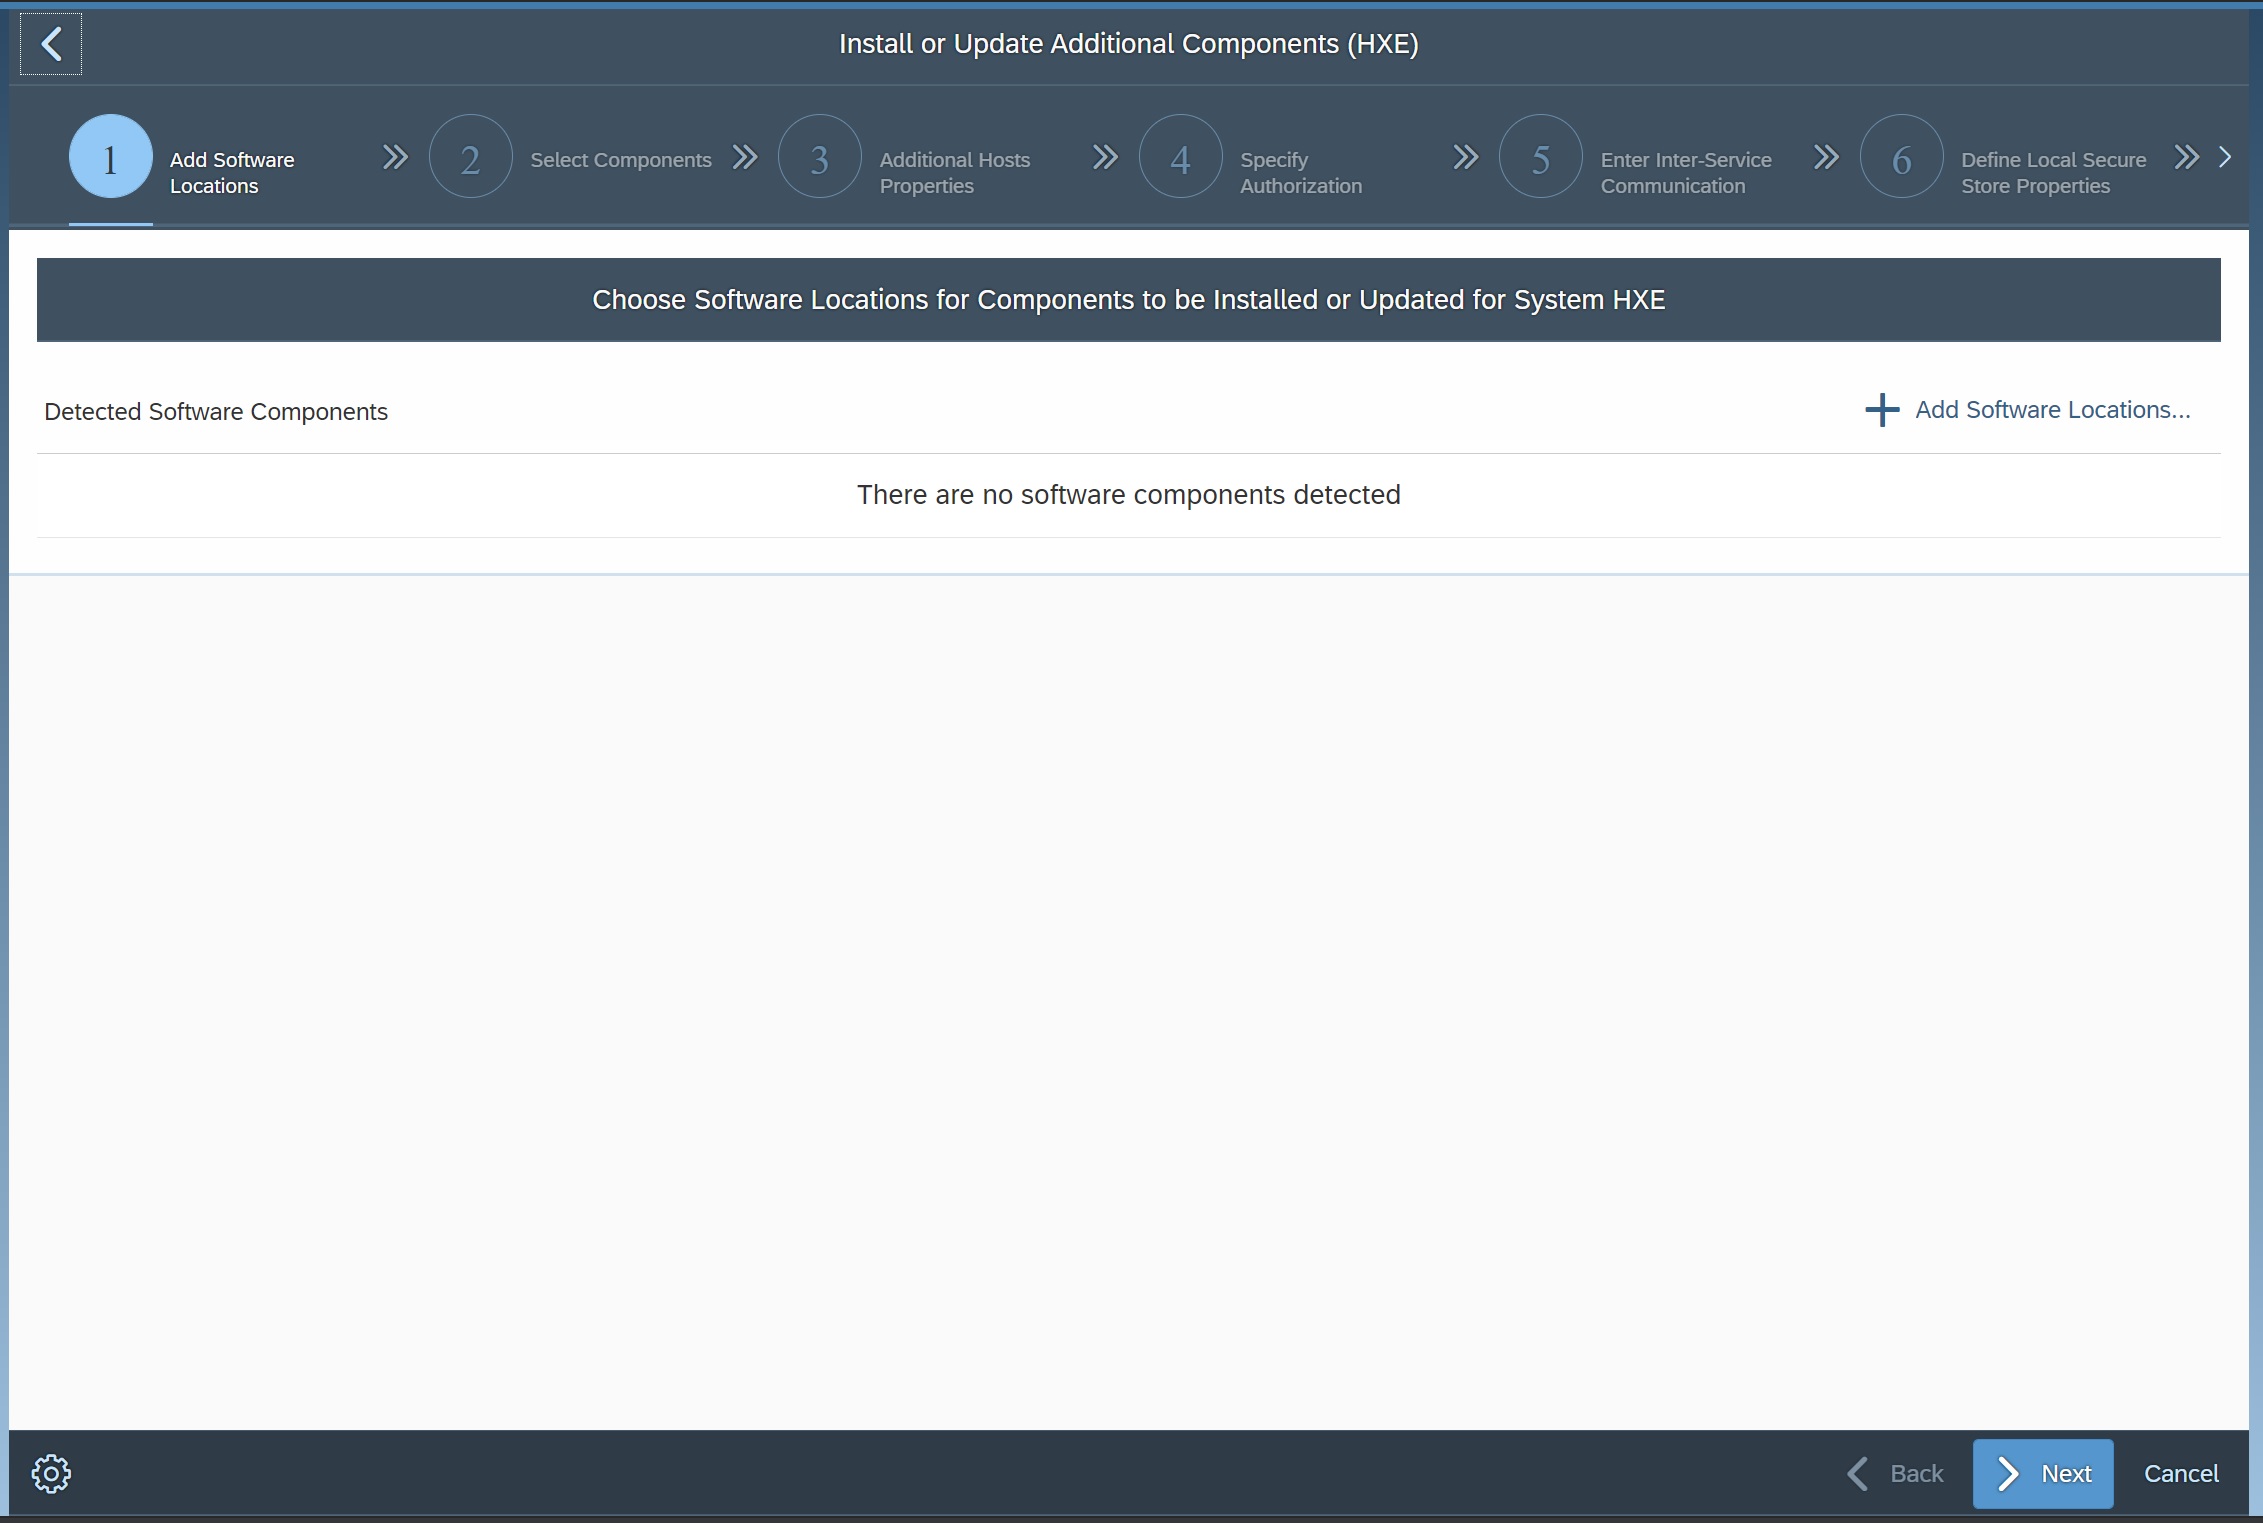Viewport: 2263px width, 1523px height.
Task: Go to Select Components step label
Action: tap(620, 160)
